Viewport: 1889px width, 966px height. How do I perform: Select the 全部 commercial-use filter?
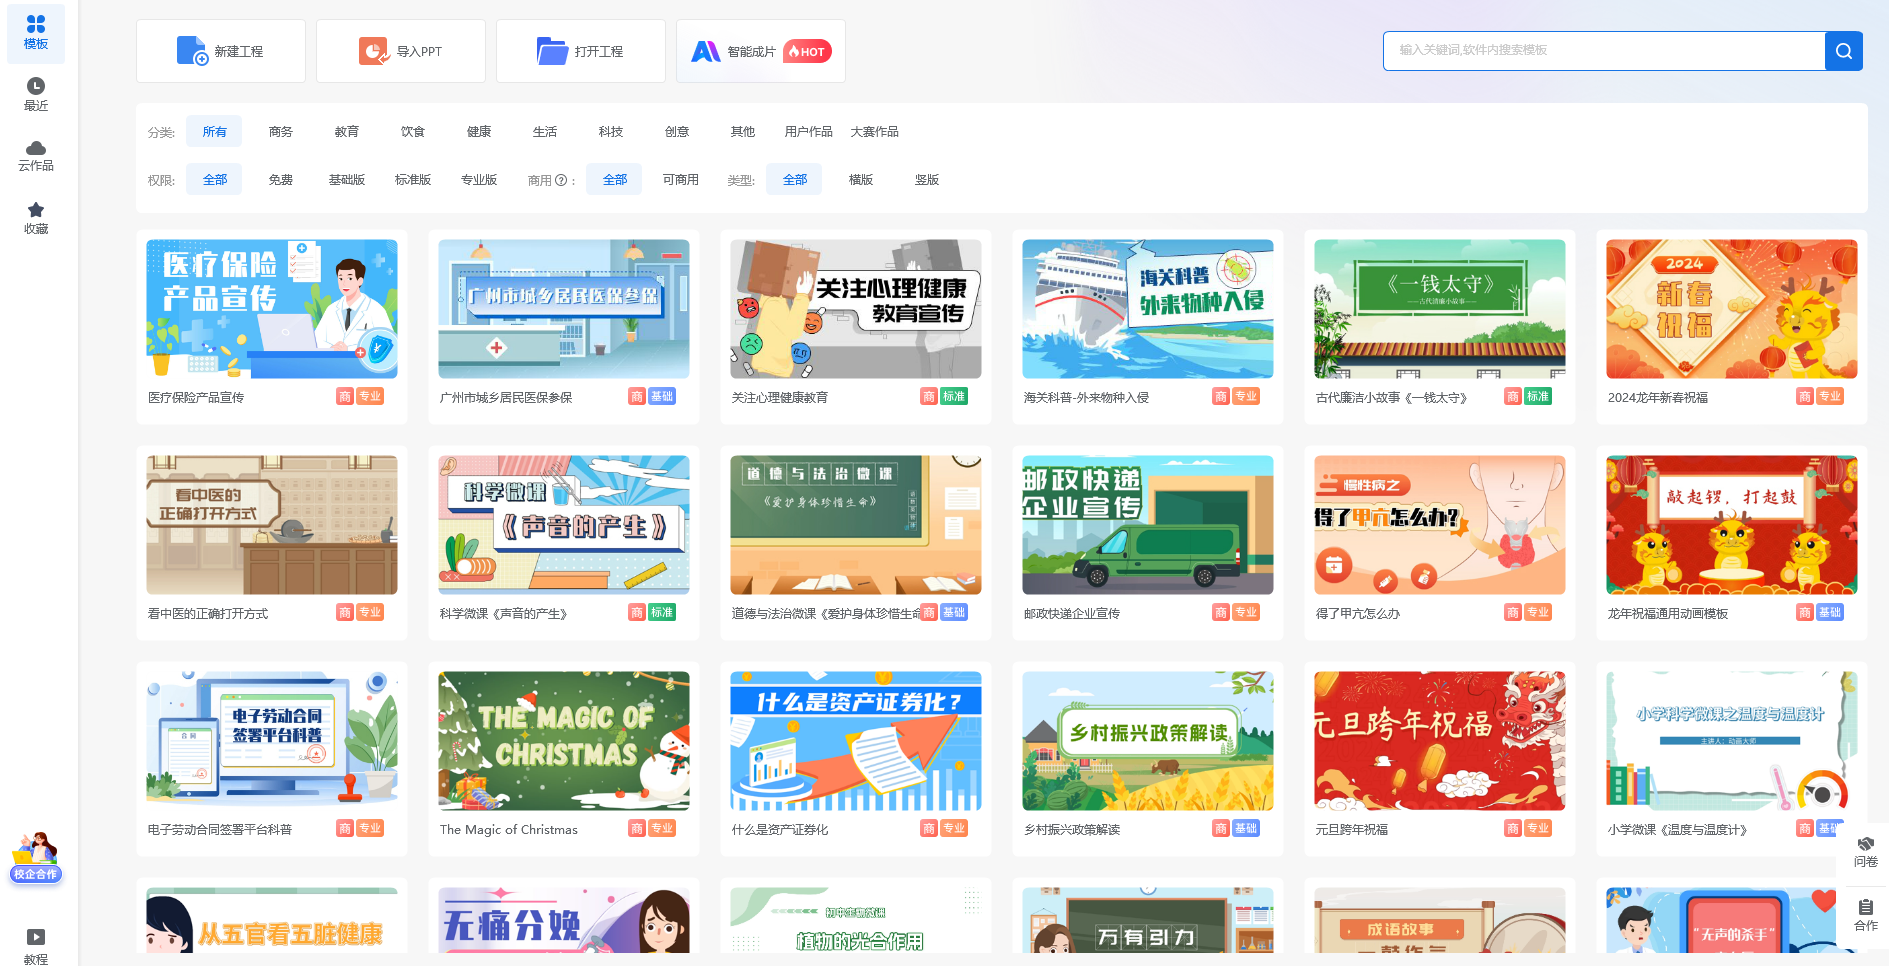(x=614, y=180)
